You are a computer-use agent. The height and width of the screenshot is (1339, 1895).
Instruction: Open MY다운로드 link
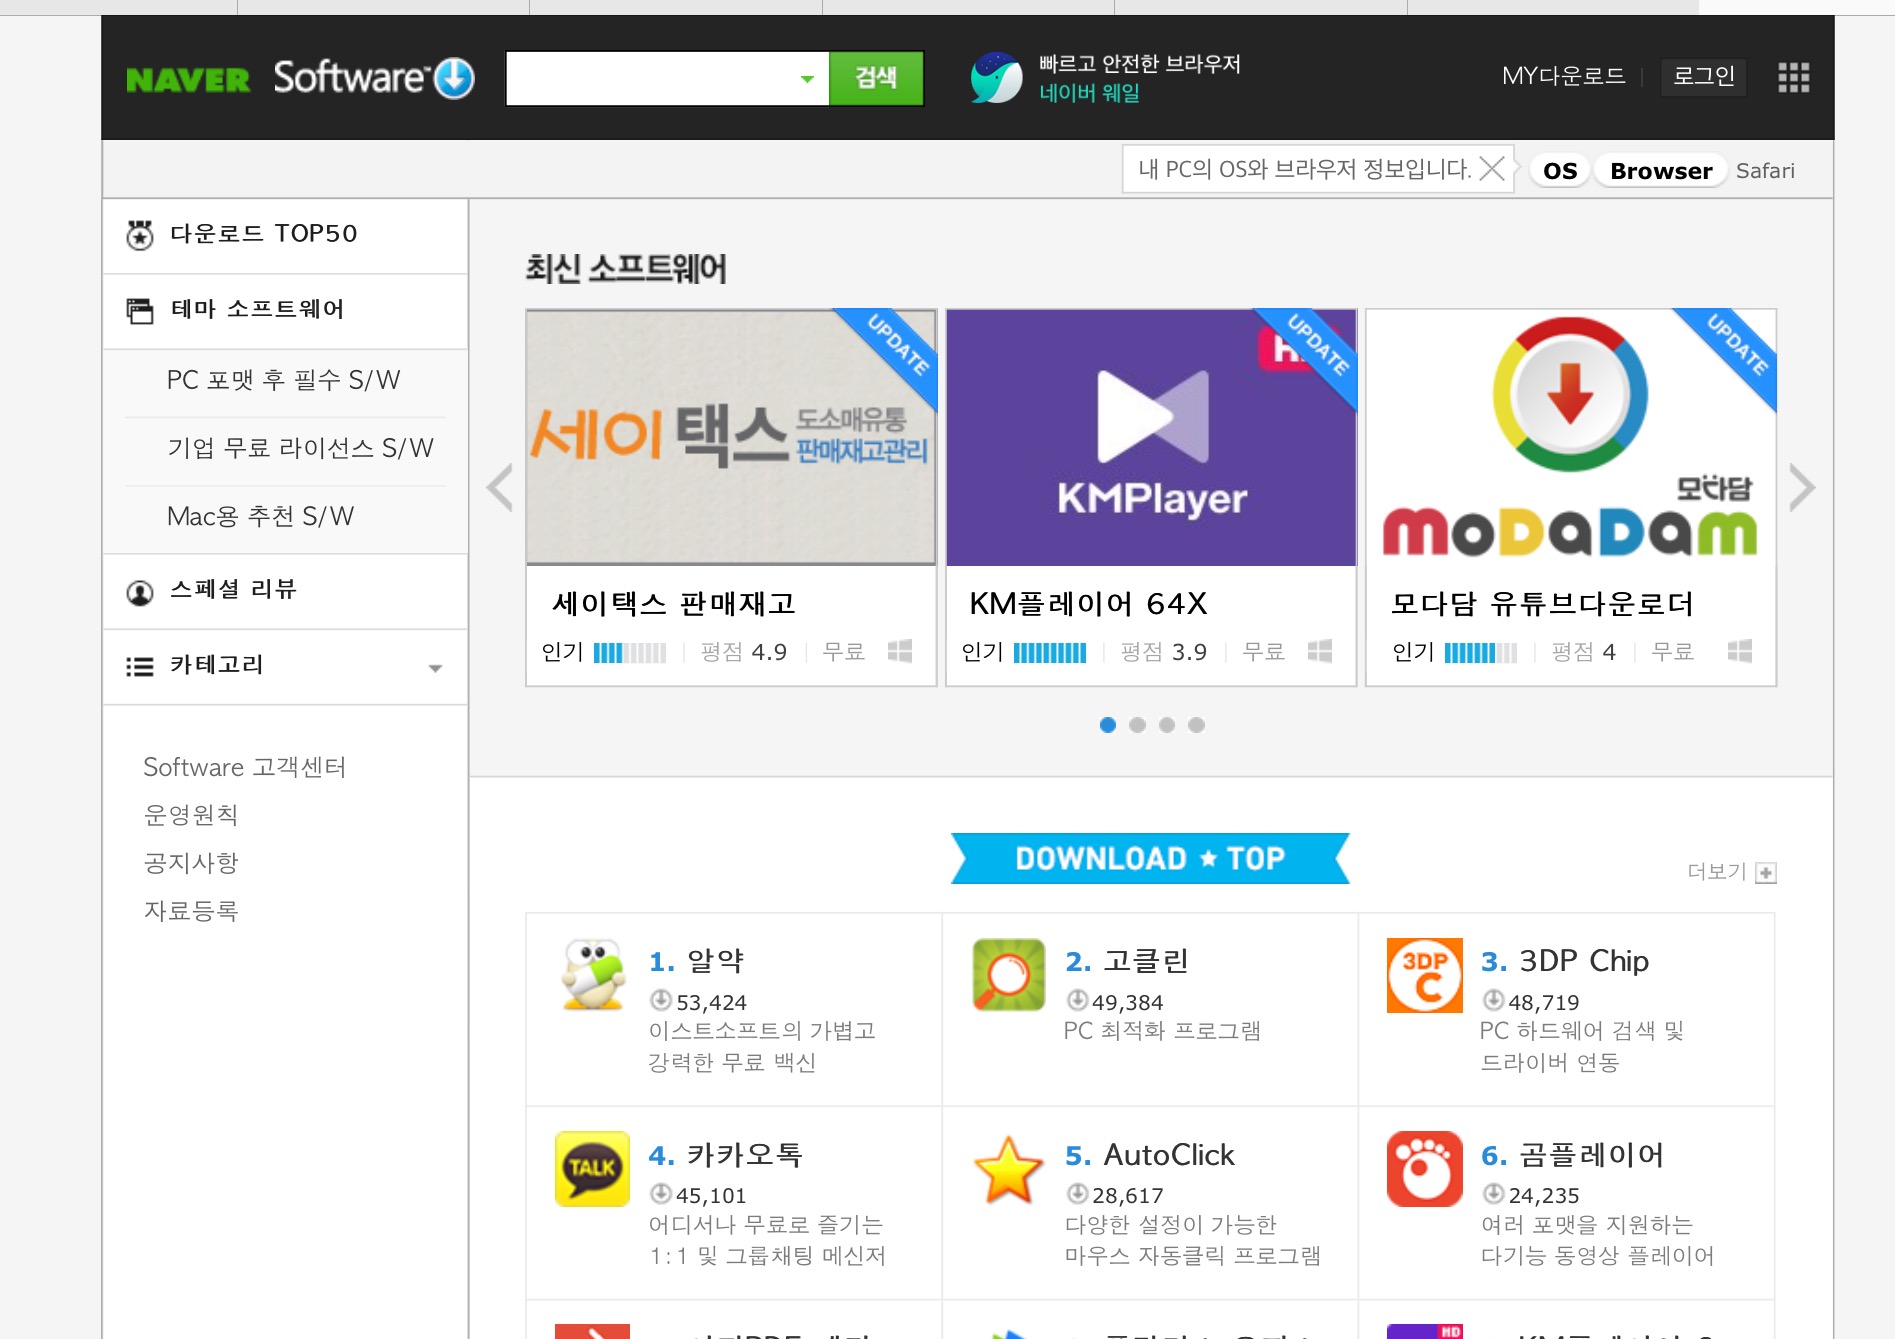coord(1563,76)
